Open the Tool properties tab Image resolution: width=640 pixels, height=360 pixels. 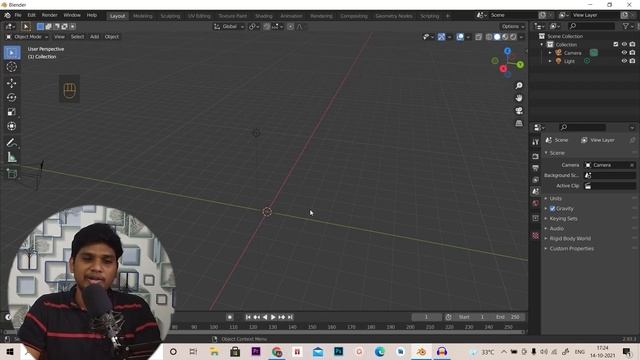536,142
